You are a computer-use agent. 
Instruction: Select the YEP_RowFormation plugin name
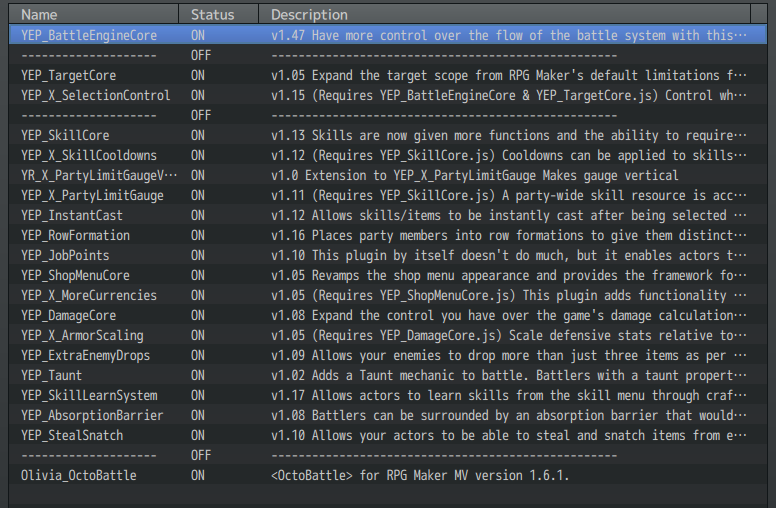coord(75,235)
